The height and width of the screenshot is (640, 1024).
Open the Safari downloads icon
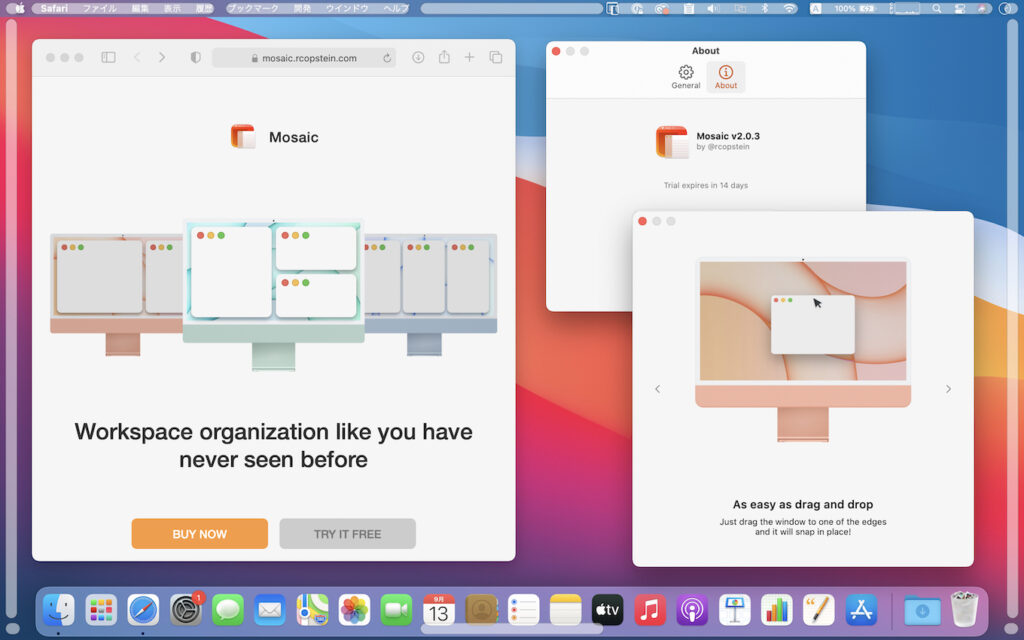(418, 58)
